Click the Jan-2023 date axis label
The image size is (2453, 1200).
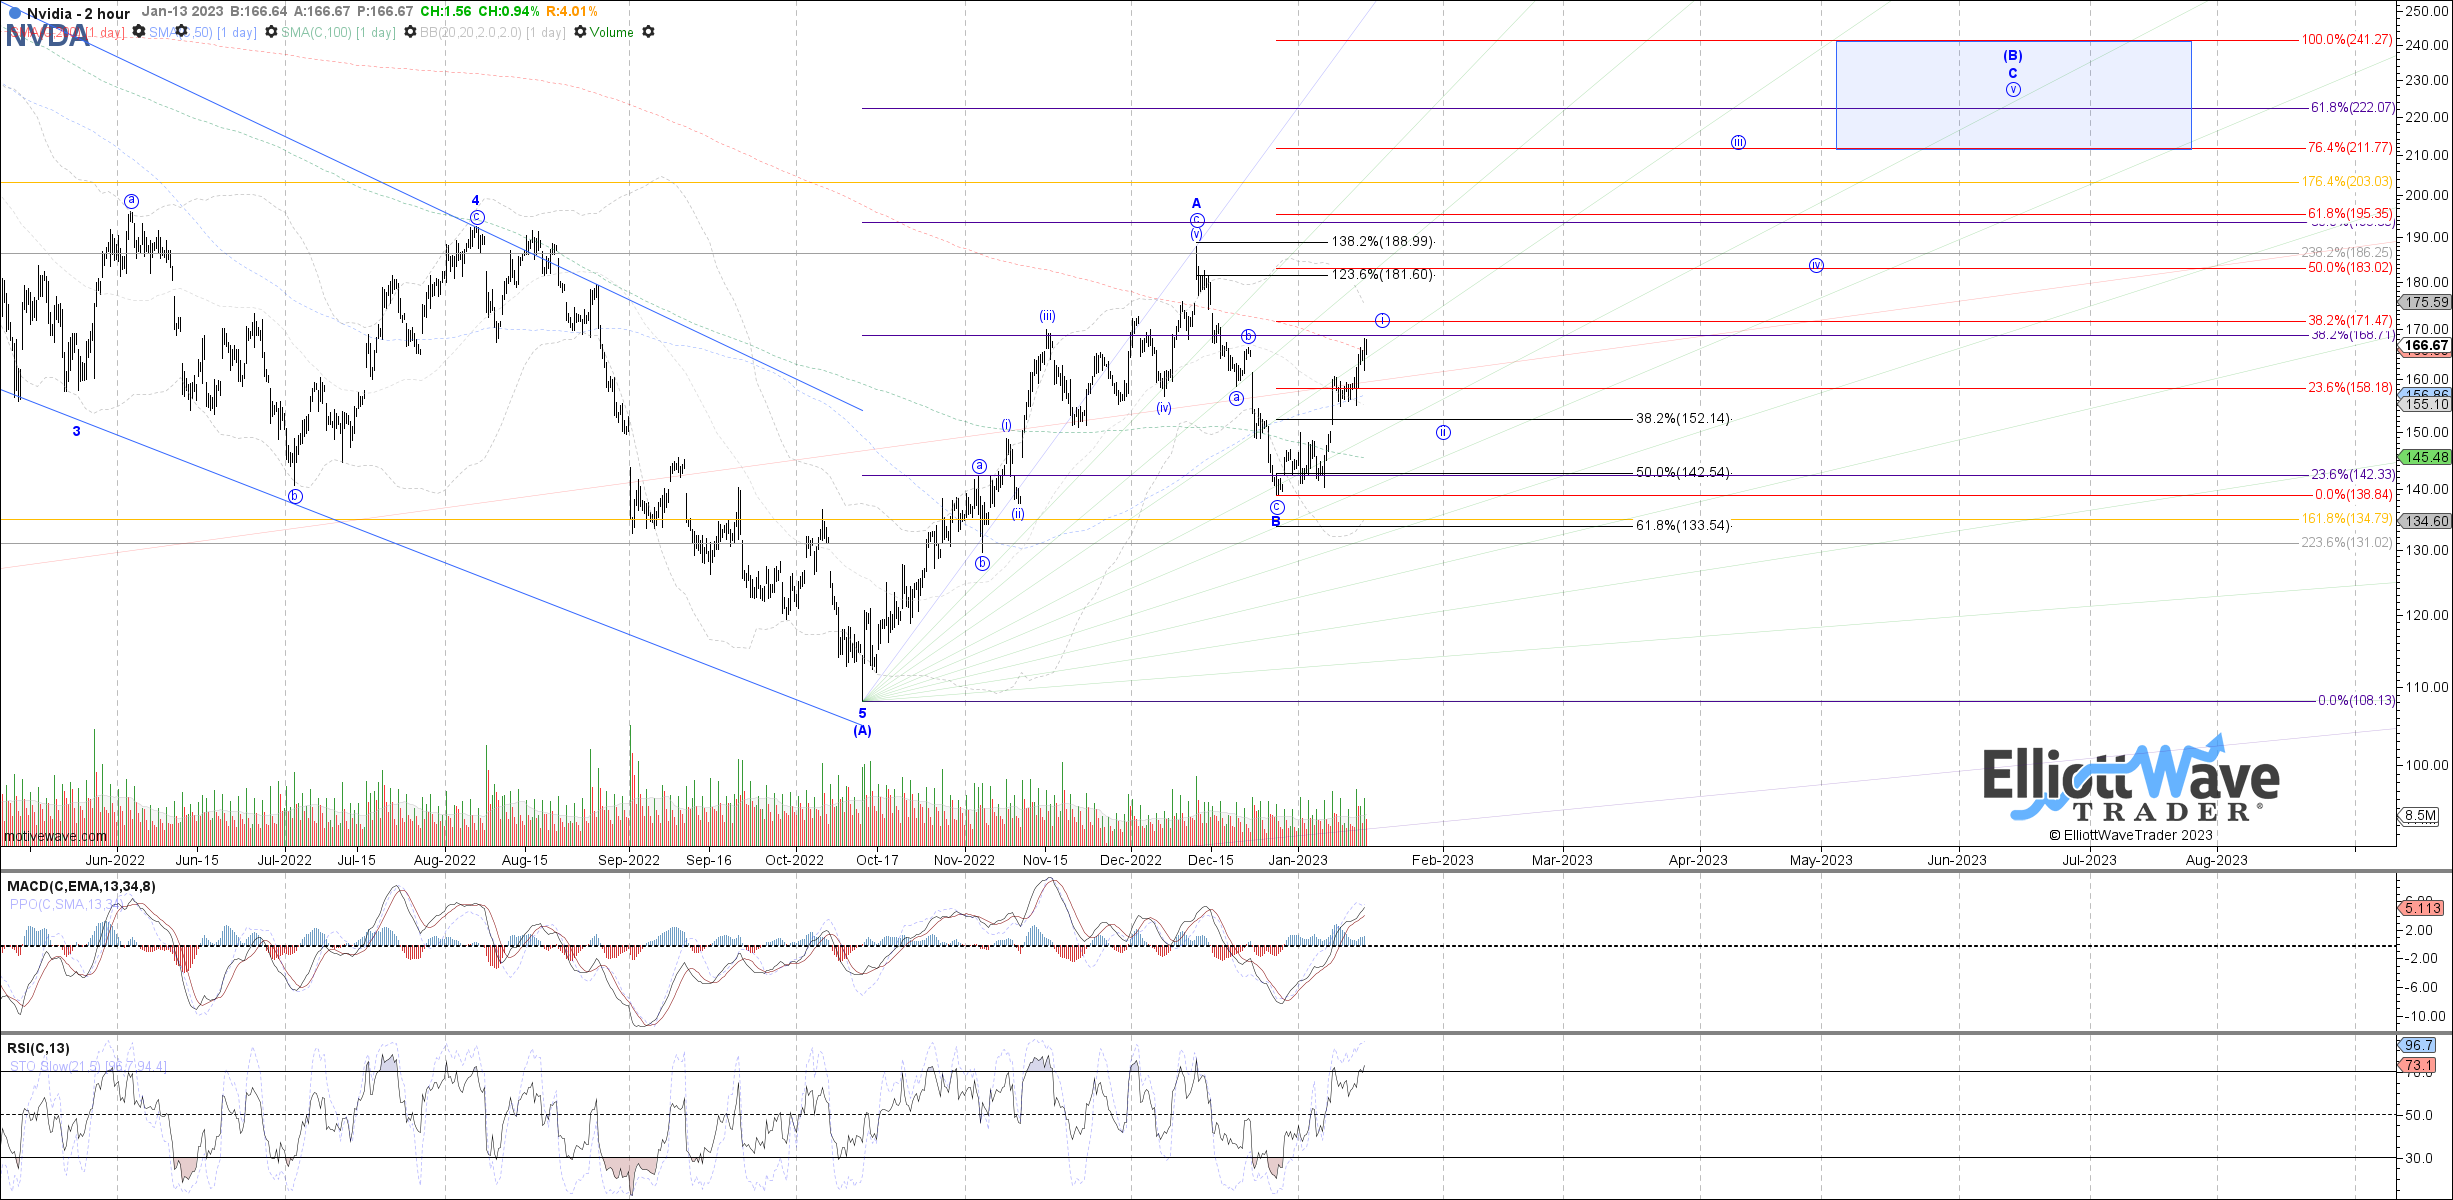1298,860
